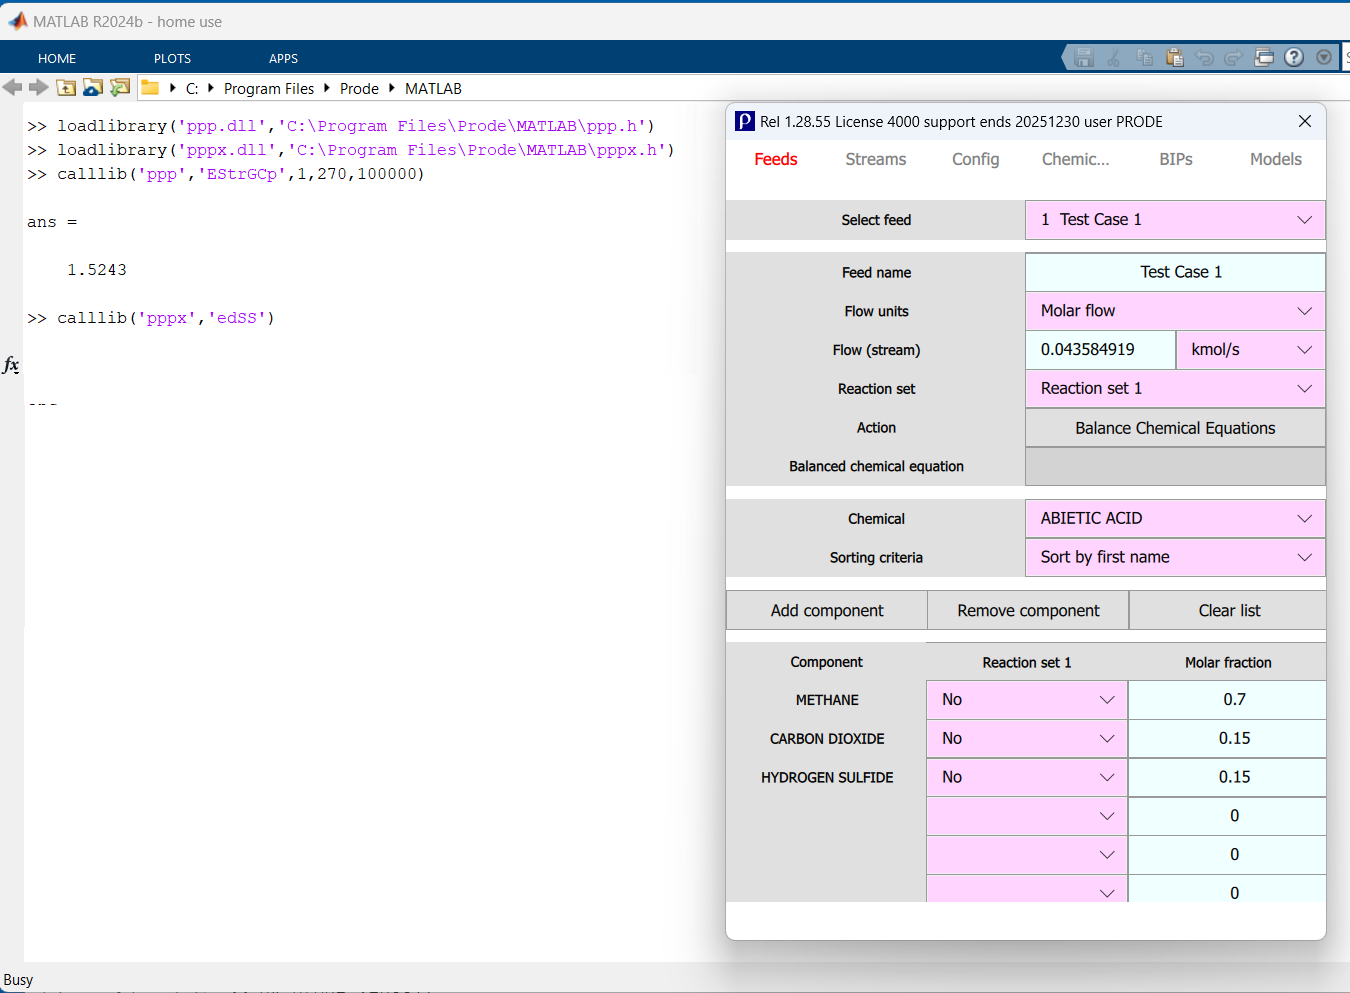Open MATLAB Help question mark icon
1350x993 pixels.
[x=1294, y=58]
